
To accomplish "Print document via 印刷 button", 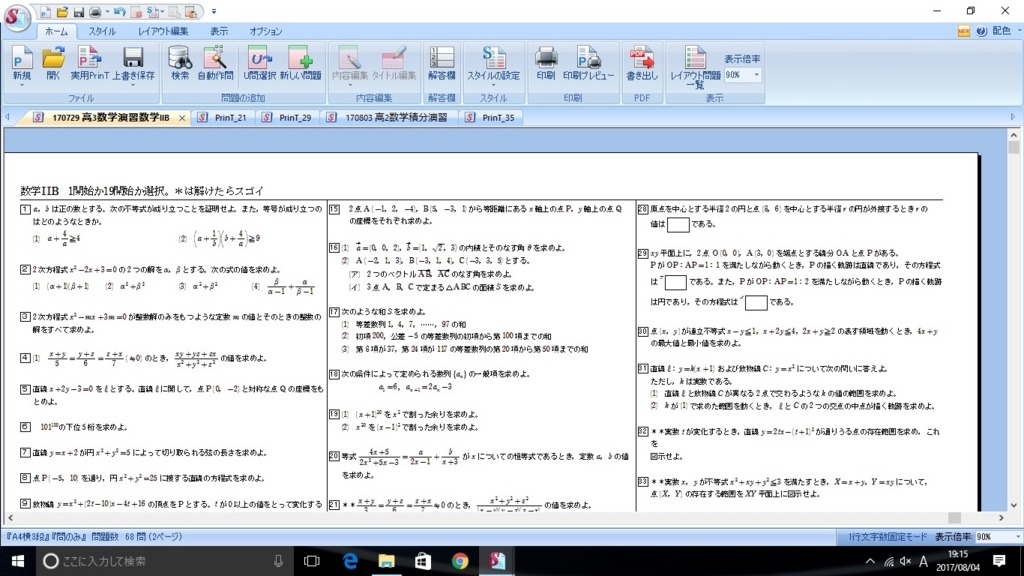I will (x=545, y=63).
